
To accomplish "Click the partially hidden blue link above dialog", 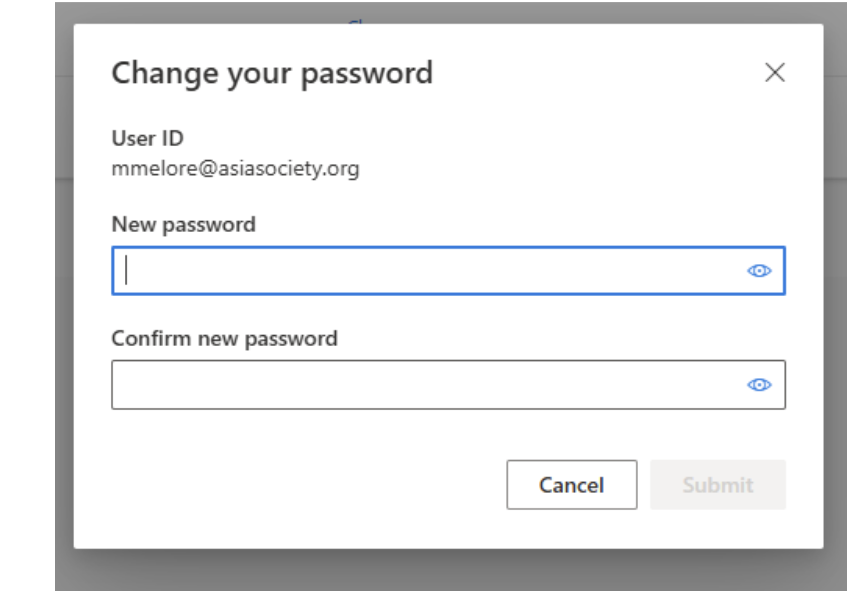I will tap(357, 20).
